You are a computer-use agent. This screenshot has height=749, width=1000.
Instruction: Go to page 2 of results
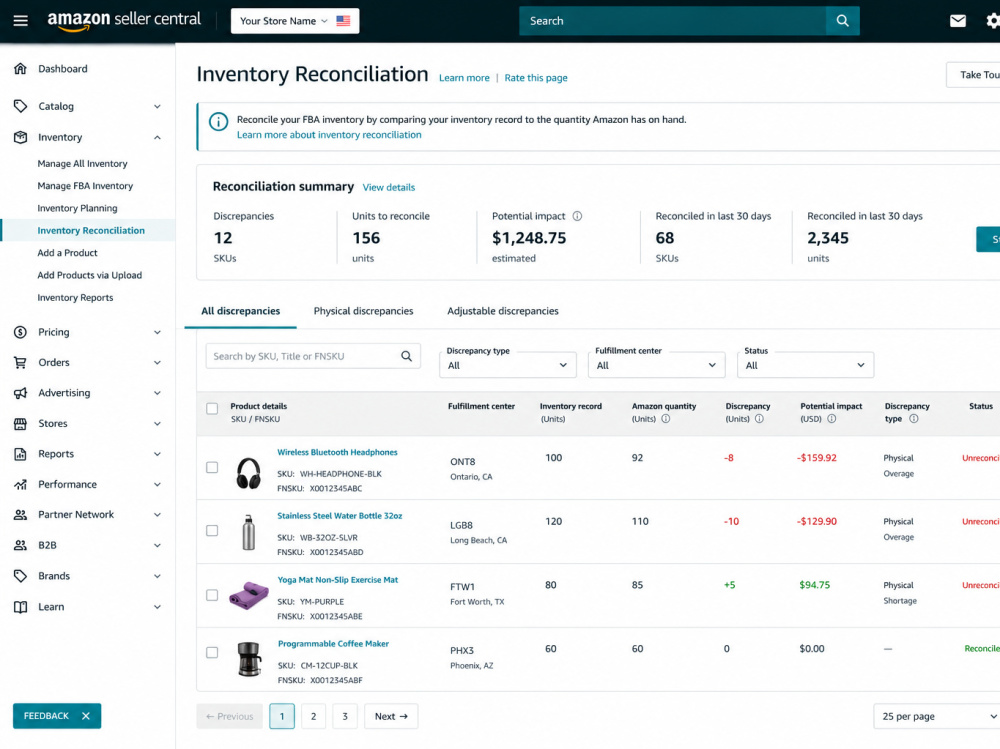click(313, 716)
